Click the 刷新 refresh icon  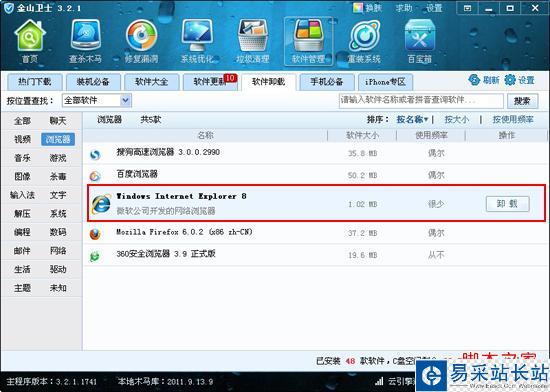point(474,80)
